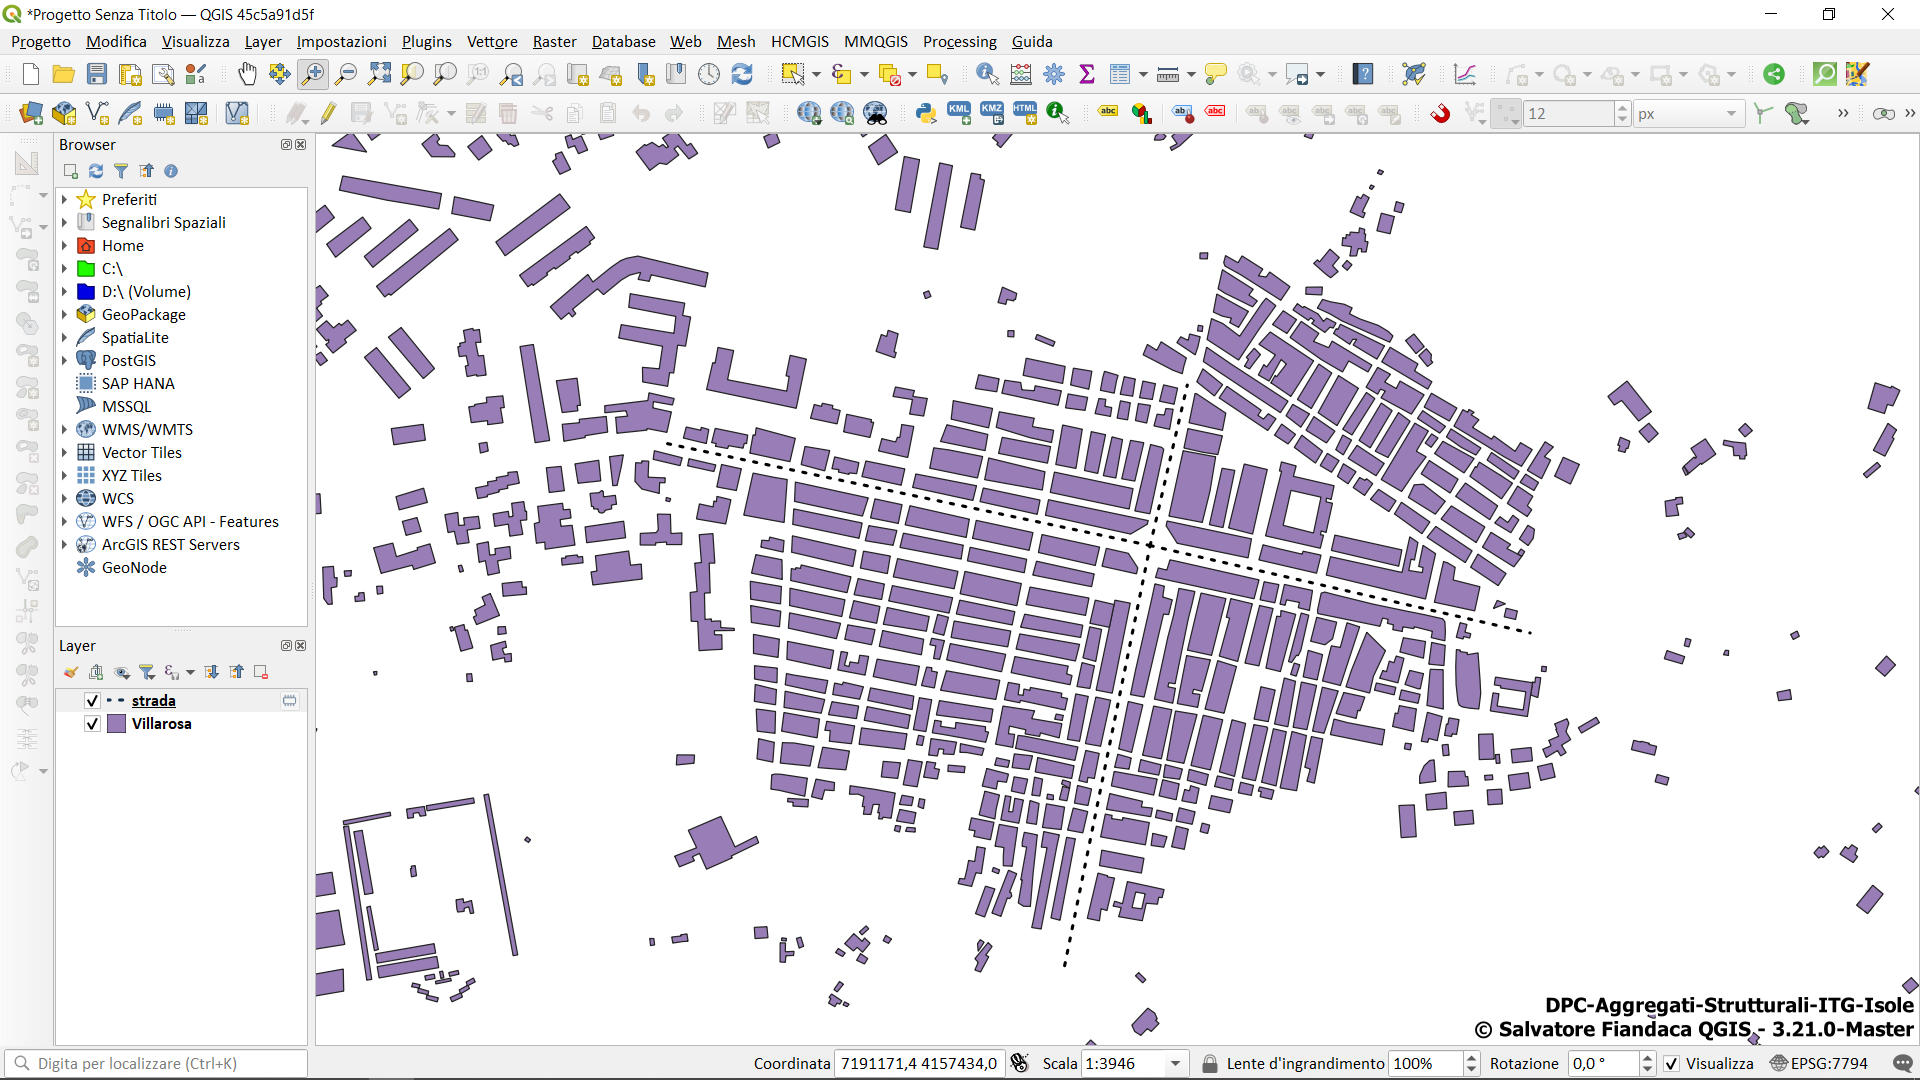This screenshot has height=1080, width=1920.
Task: Open the Processing menu
Action: click(959, 41)
